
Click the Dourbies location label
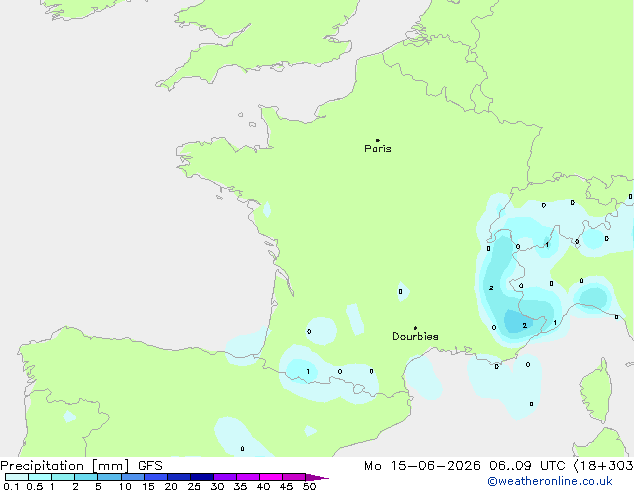(x=415, y=336)
